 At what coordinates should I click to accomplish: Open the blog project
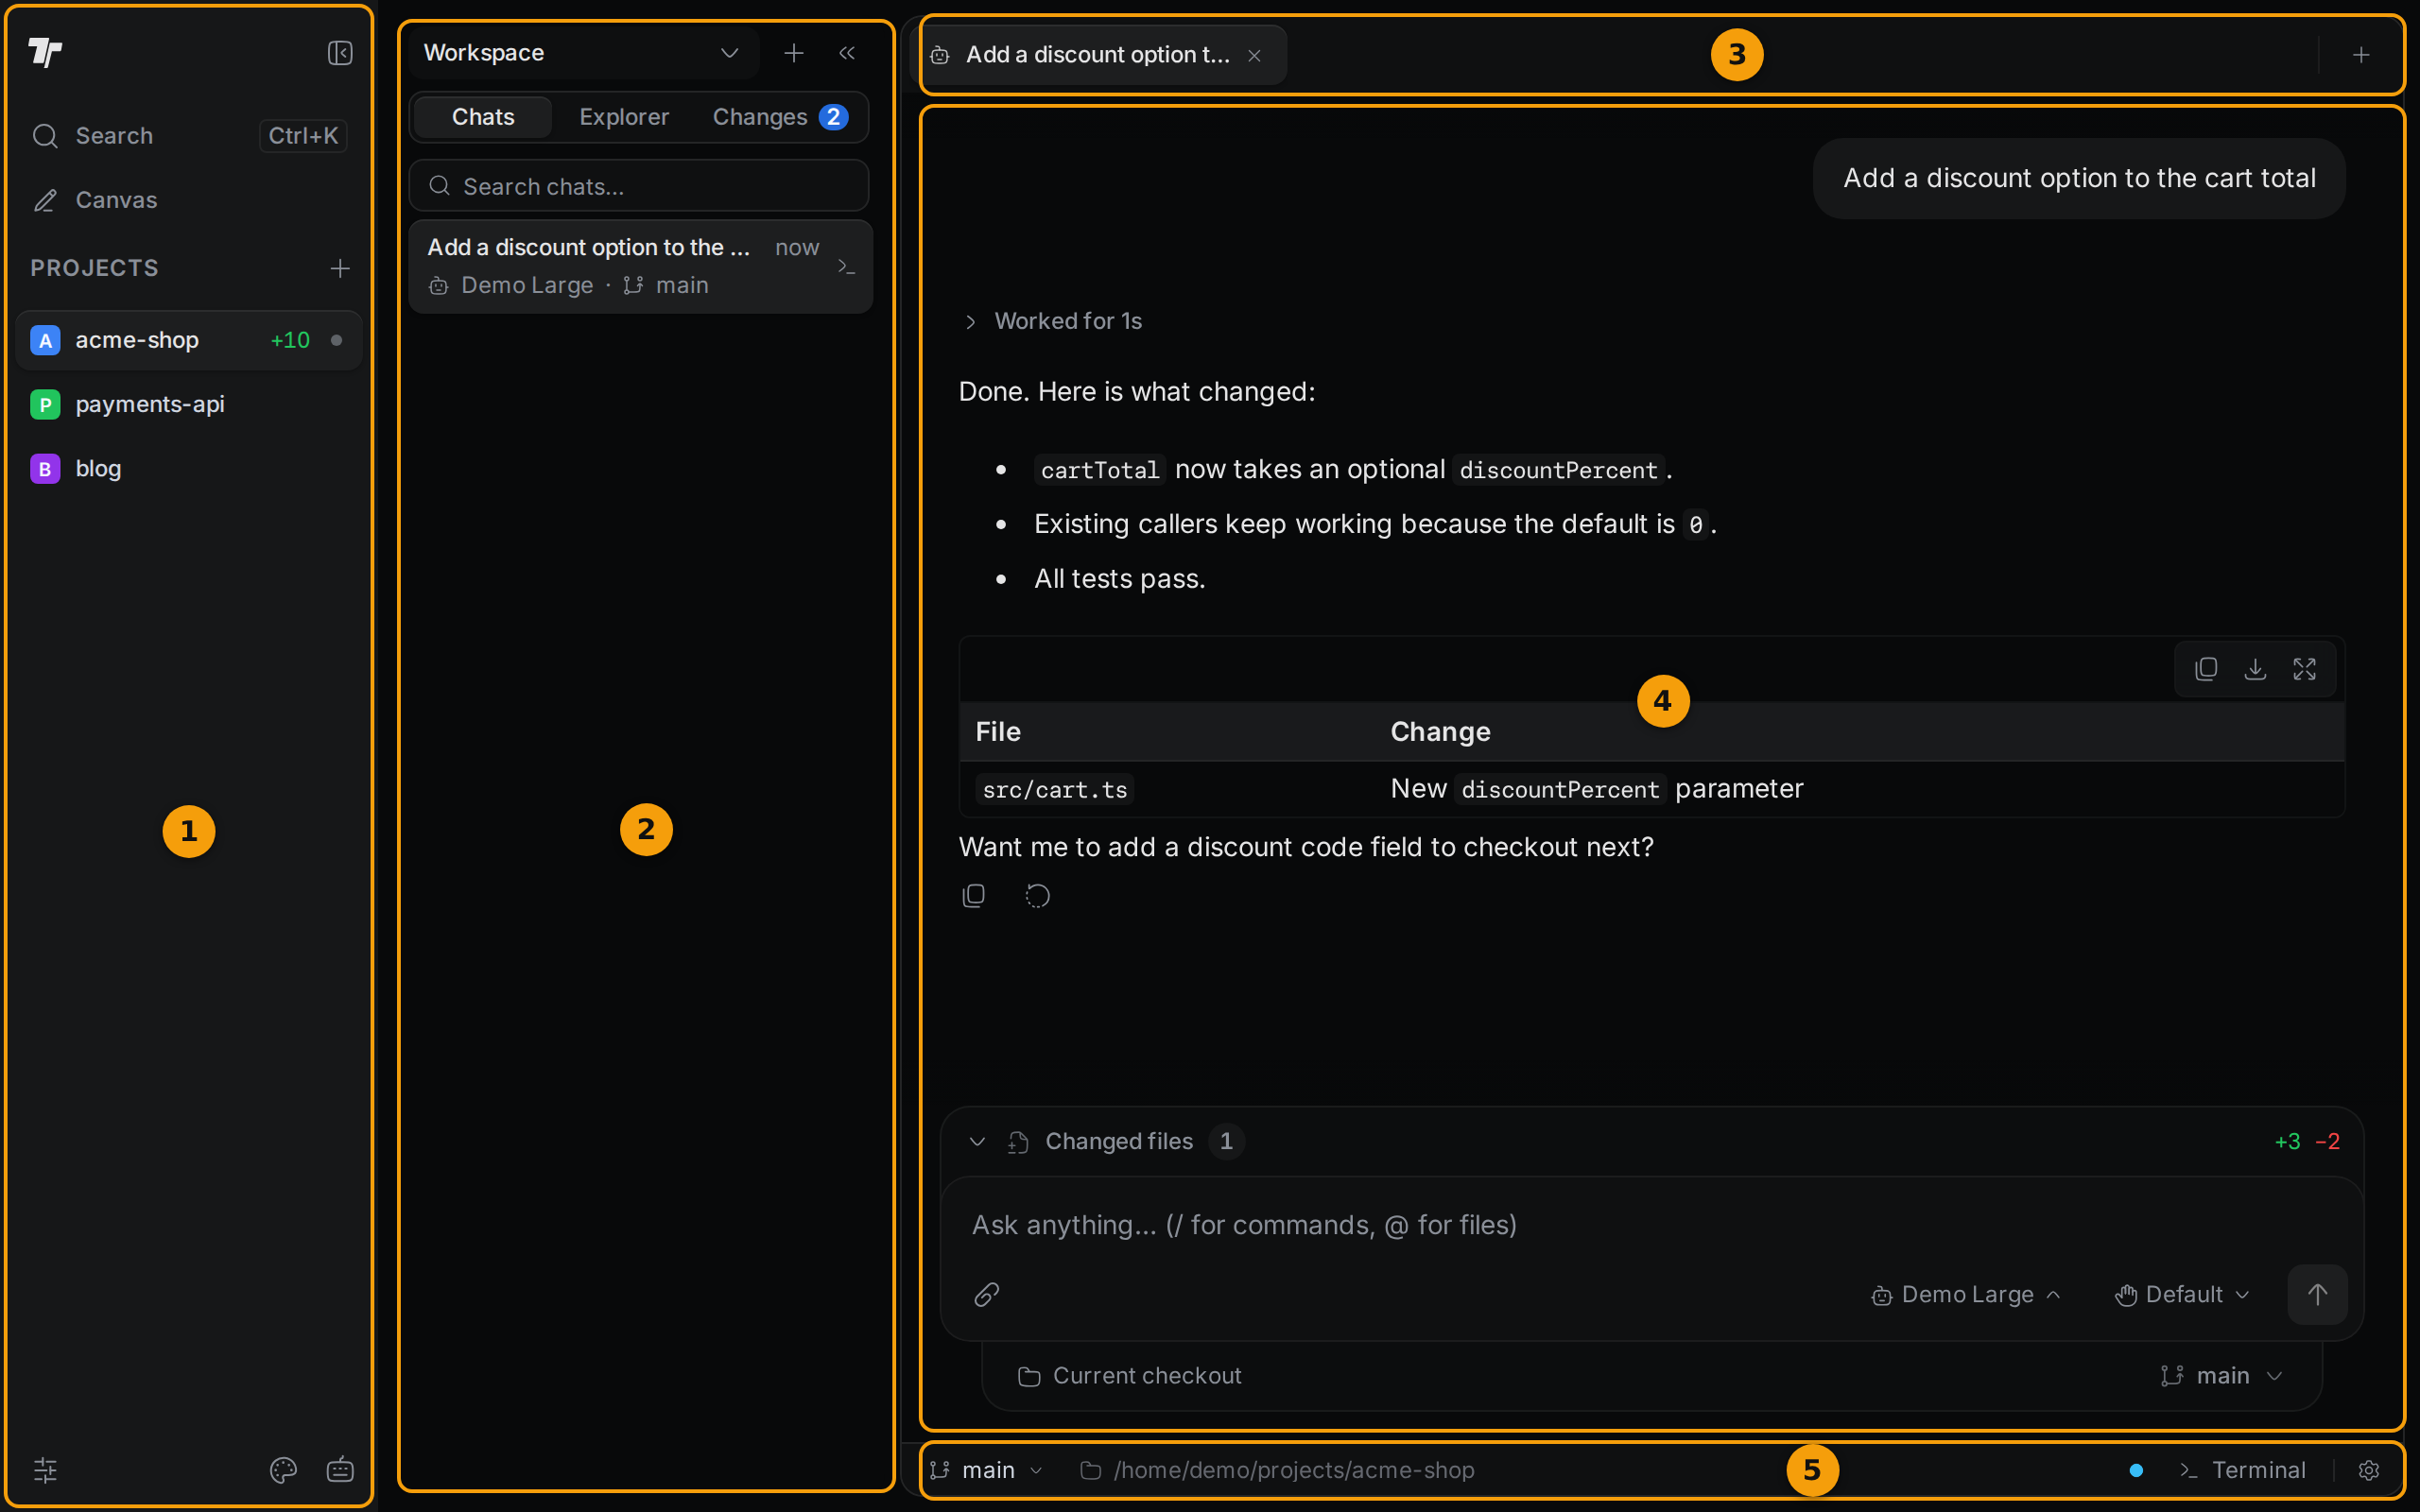(x=189, y=468)
